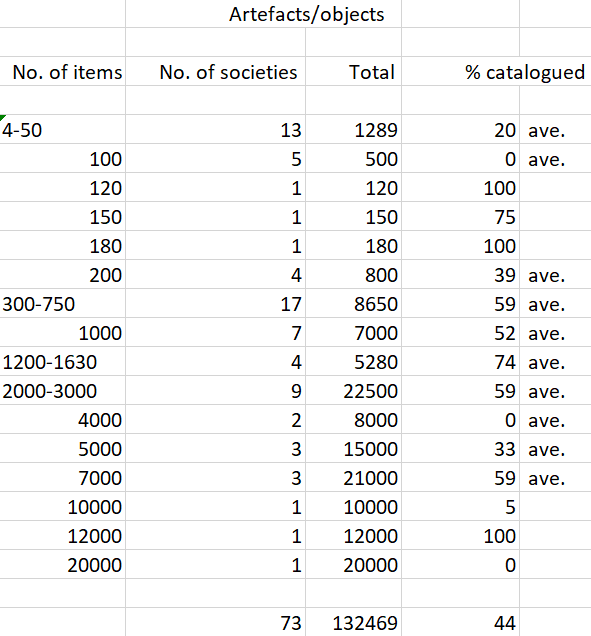Select the No. of societies header cell
This screenshot has height=636, width=591.
[x=215, y=72]
